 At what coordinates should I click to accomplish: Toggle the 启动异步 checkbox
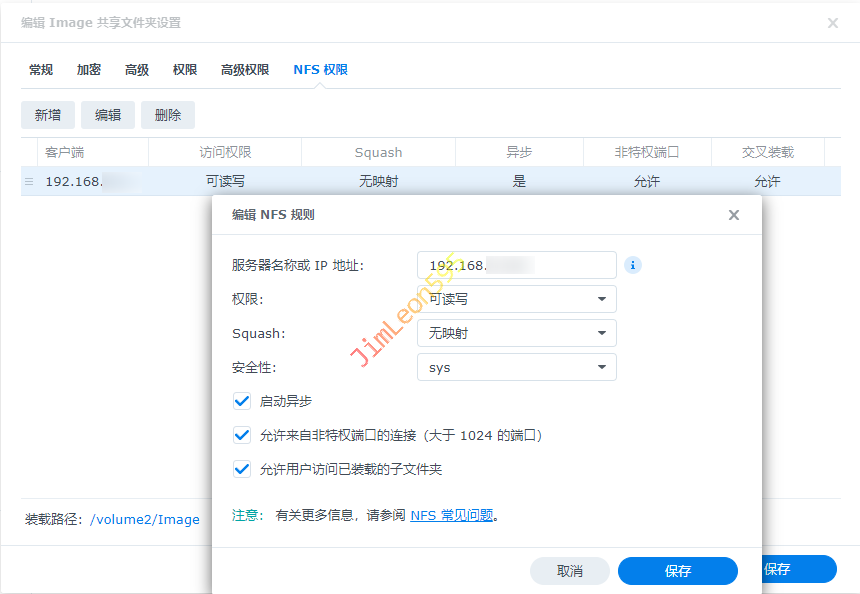pos(242,401)
